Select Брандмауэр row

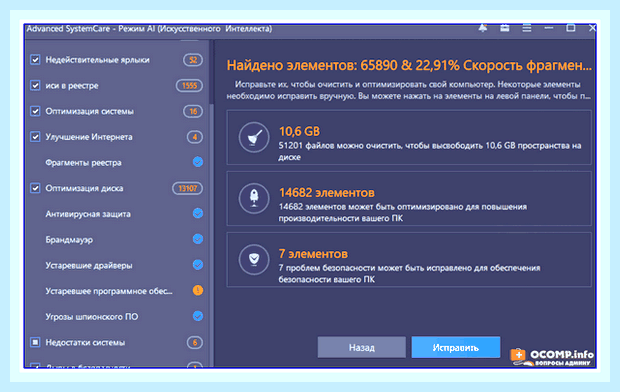(117, 240)
